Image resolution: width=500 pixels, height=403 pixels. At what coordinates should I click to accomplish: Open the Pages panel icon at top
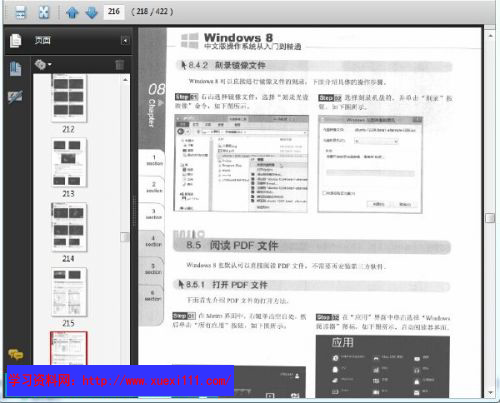(x=15, y=41)
